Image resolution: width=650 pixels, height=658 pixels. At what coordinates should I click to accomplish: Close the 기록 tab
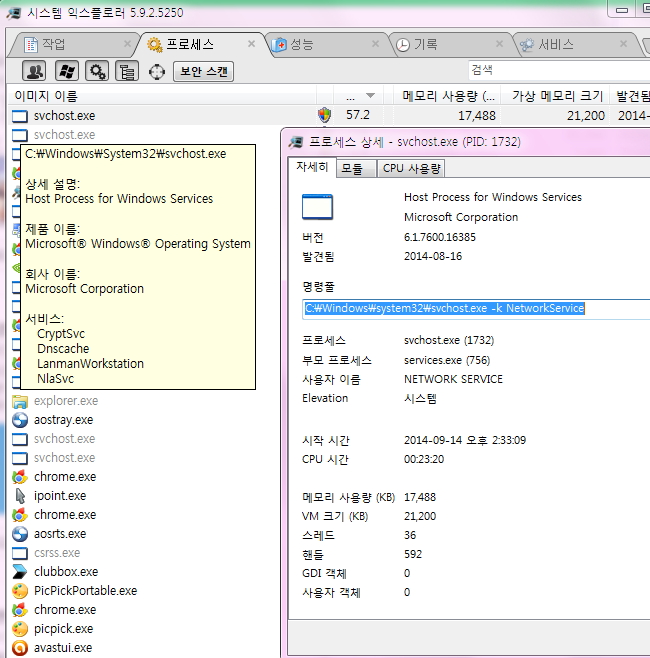(499, 44)
